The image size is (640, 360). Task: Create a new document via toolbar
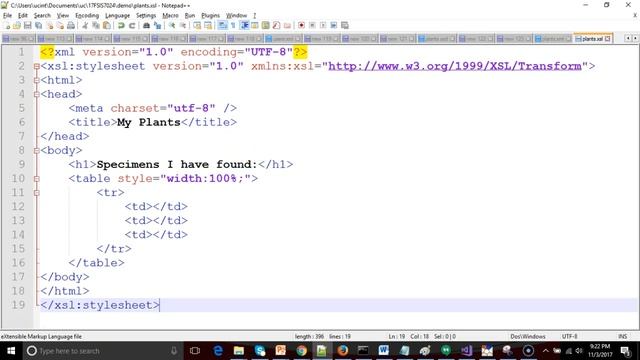pyautogui.click(x=7, y=25)
